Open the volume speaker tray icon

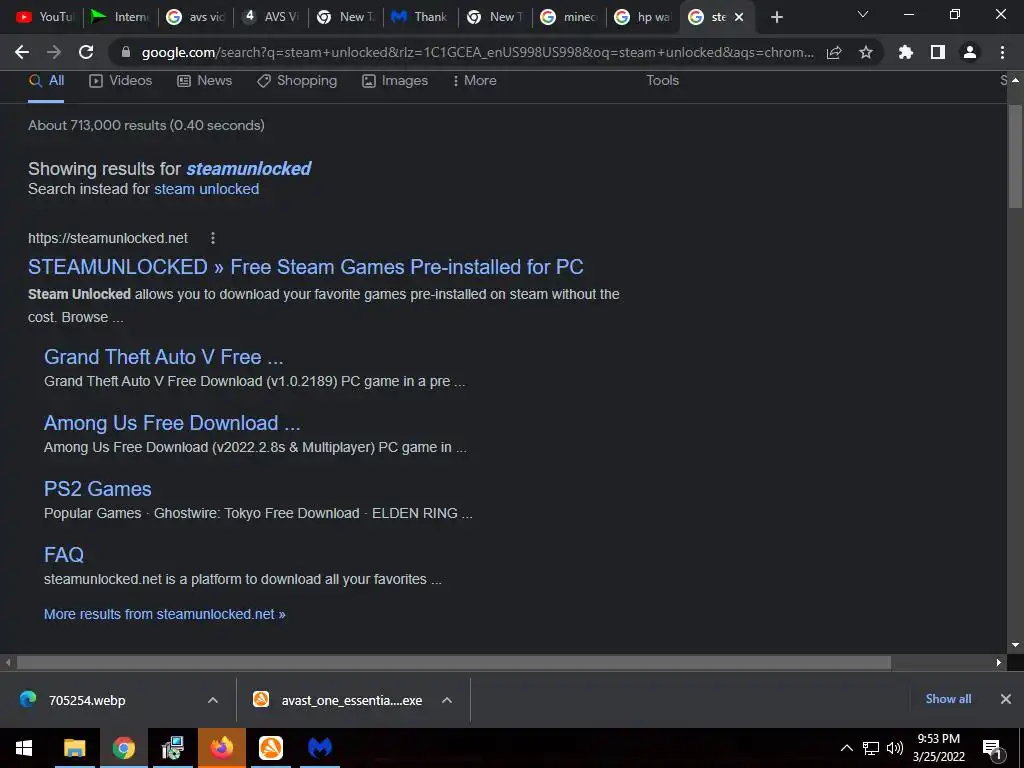coord(895,748)
